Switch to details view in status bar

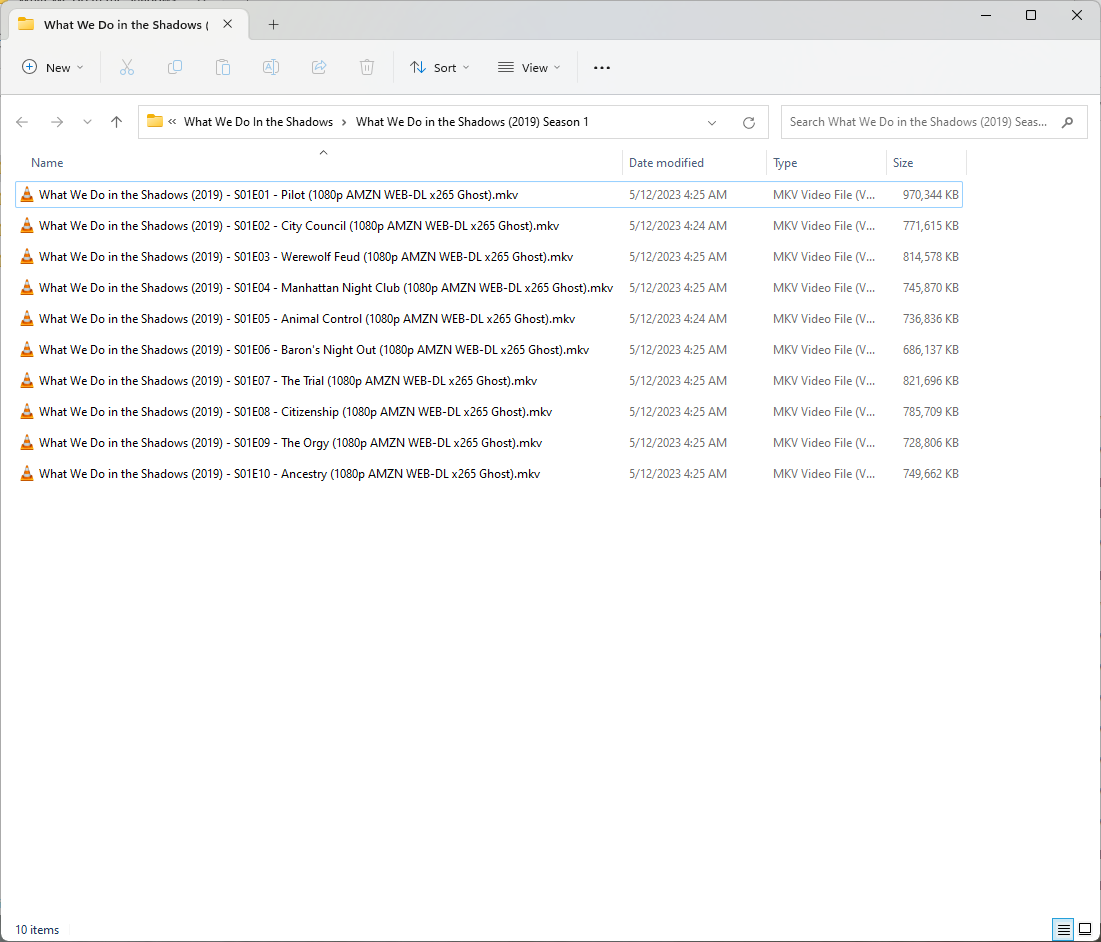[x=1064, y=929]
